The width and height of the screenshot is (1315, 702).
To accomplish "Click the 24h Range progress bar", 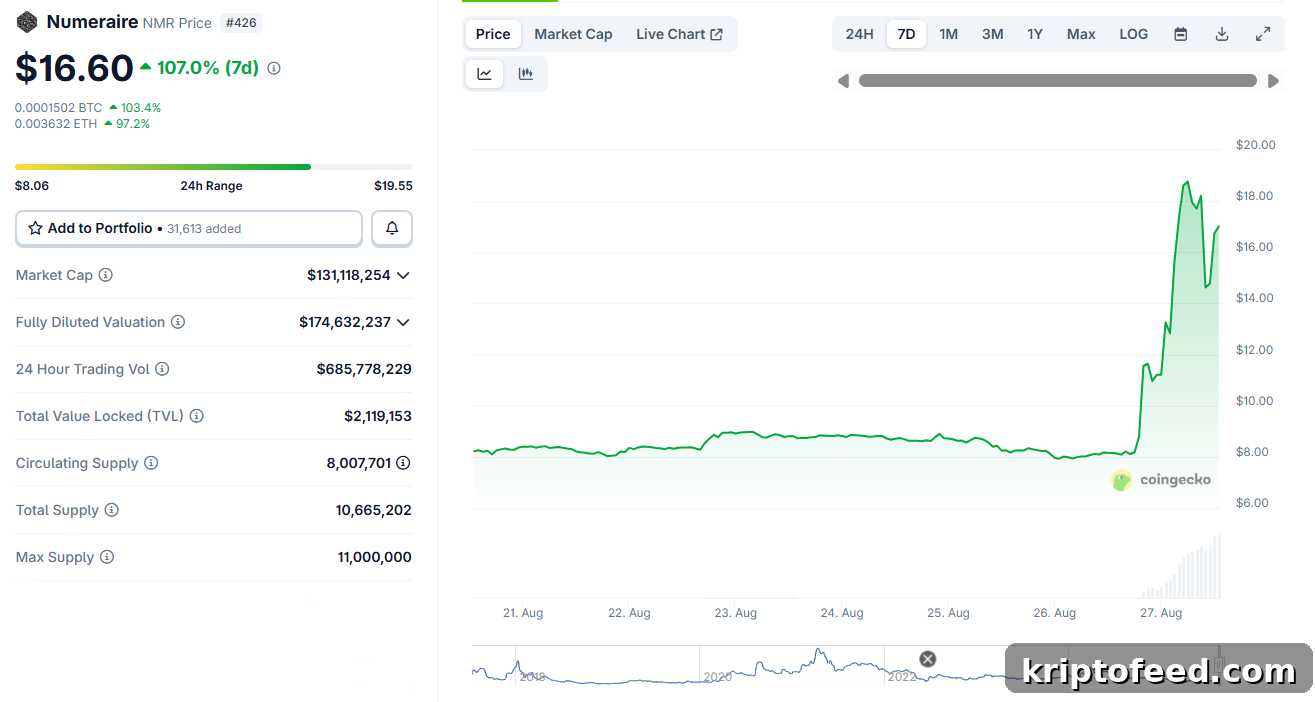I will click(214, 167).
